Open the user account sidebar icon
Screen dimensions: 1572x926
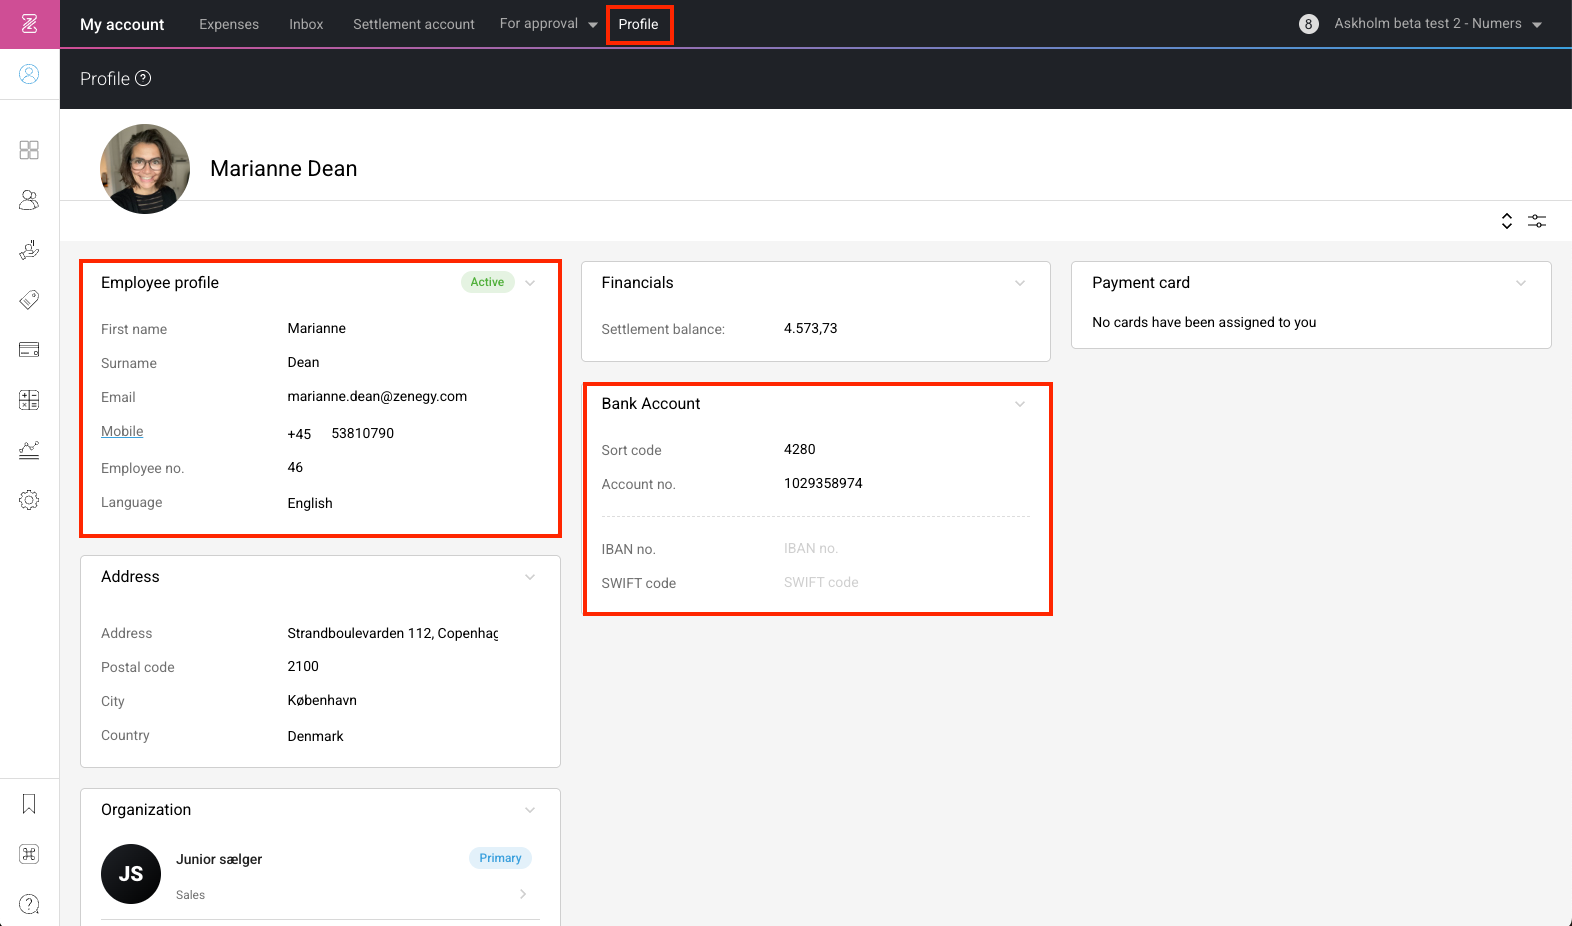pos(29,74)
